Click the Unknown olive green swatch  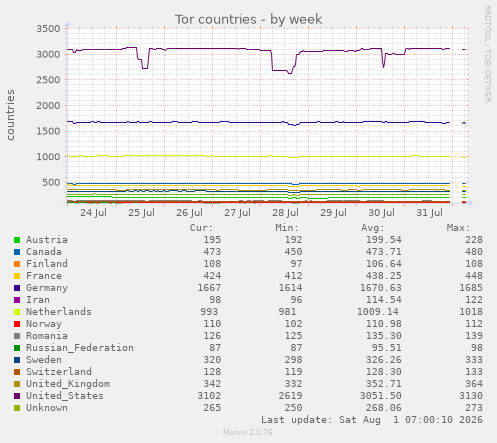(x=17, y=408)
